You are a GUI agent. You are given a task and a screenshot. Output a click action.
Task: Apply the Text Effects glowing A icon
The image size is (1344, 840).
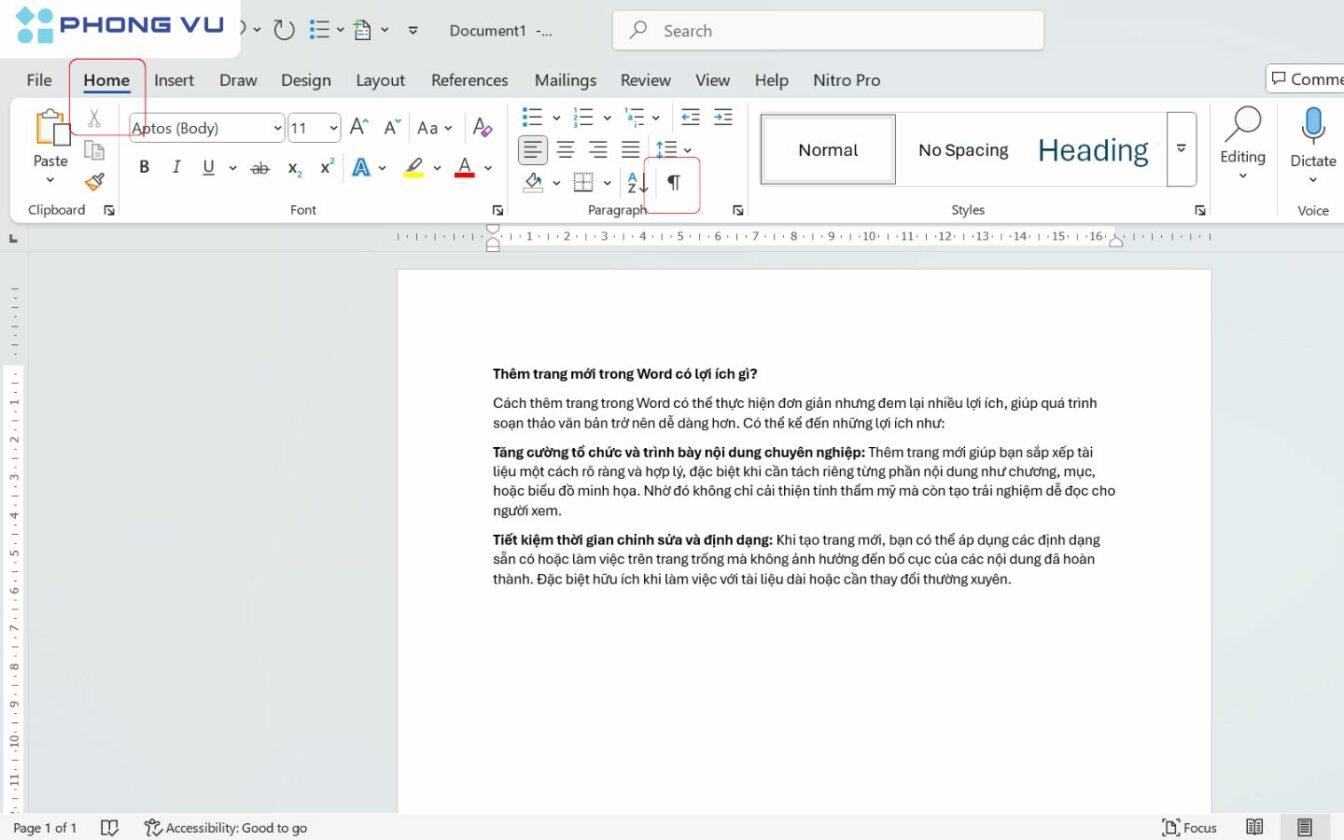point(361,168)
